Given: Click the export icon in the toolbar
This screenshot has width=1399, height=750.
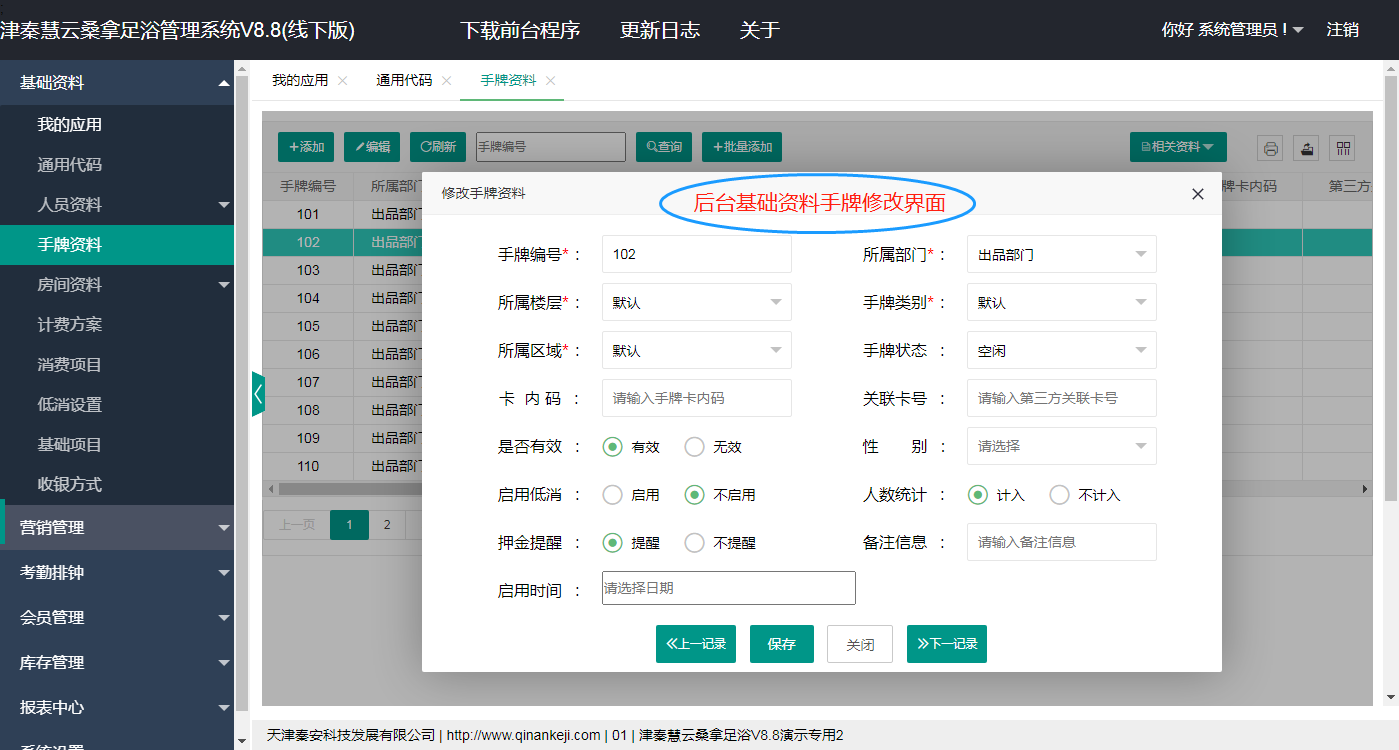Looking at the screenshot, I should tap(1306, 148).
